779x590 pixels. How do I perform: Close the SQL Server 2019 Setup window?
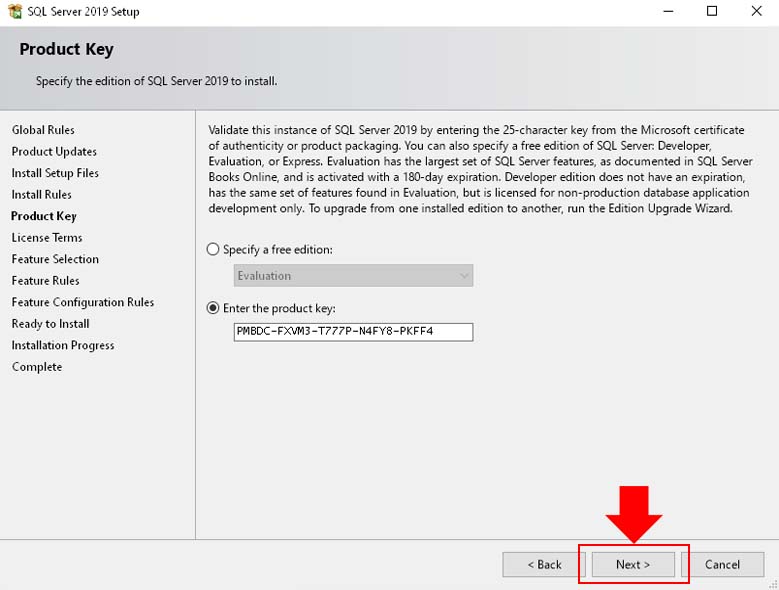[x=756, y=11]
